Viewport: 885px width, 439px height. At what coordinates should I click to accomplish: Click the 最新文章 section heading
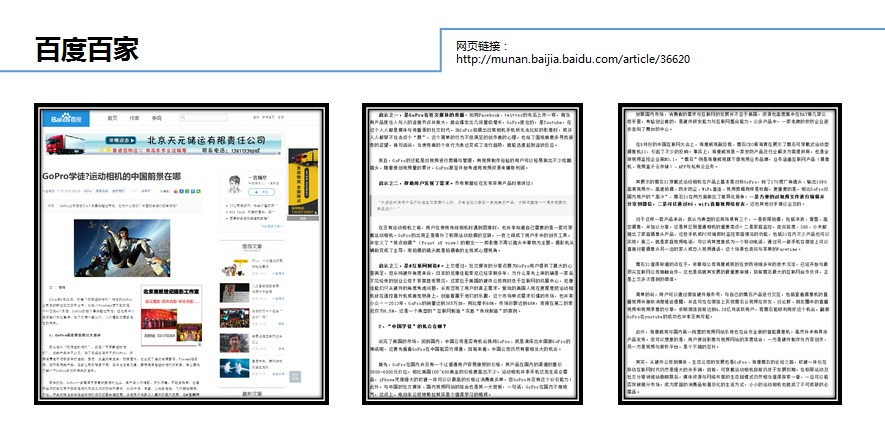[x=252, y=394]
